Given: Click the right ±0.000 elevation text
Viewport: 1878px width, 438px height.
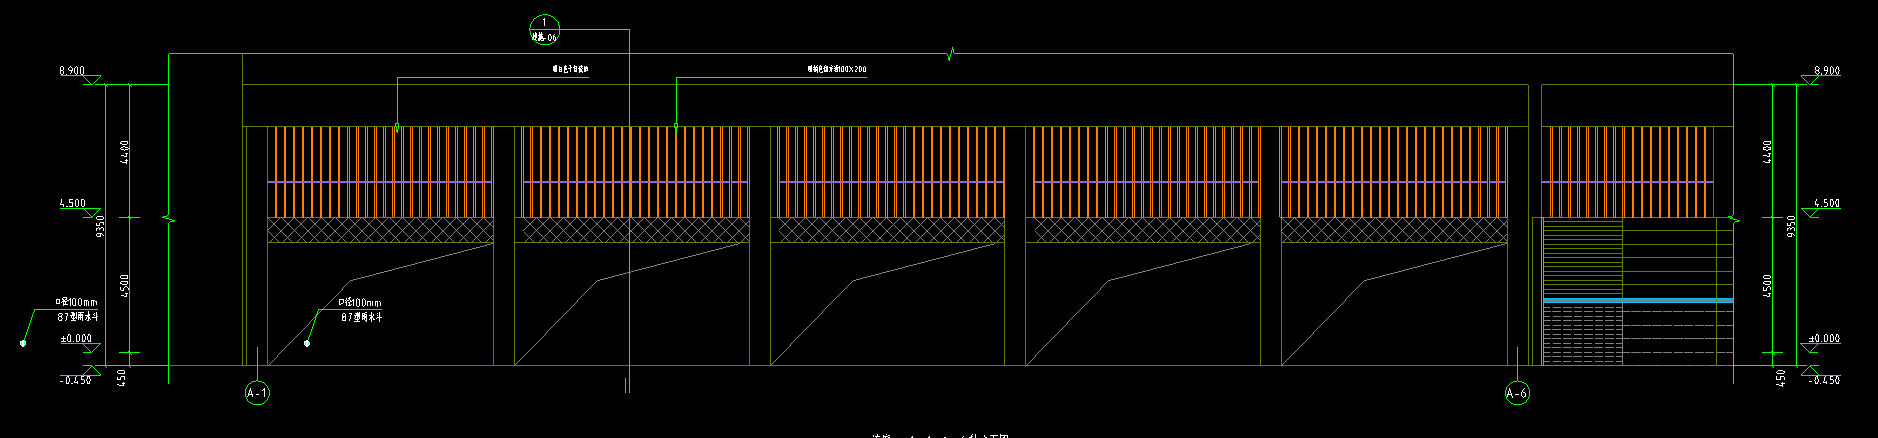Looking at the screenshot, I should point(1825,339).
